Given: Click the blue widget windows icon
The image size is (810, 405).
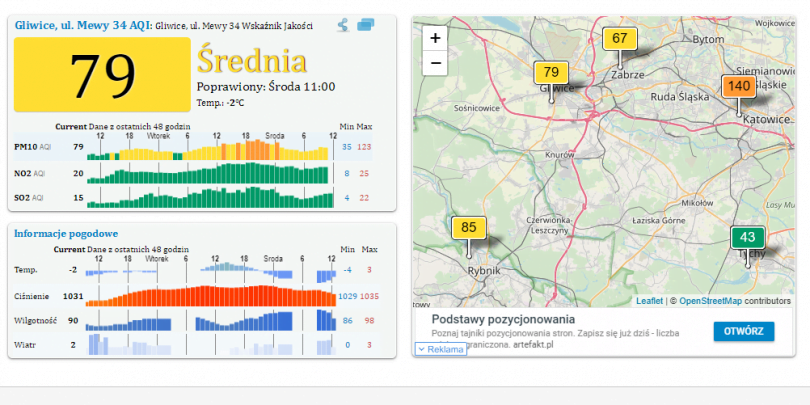Looking at the screenshot, I should (x=366, y=25).
